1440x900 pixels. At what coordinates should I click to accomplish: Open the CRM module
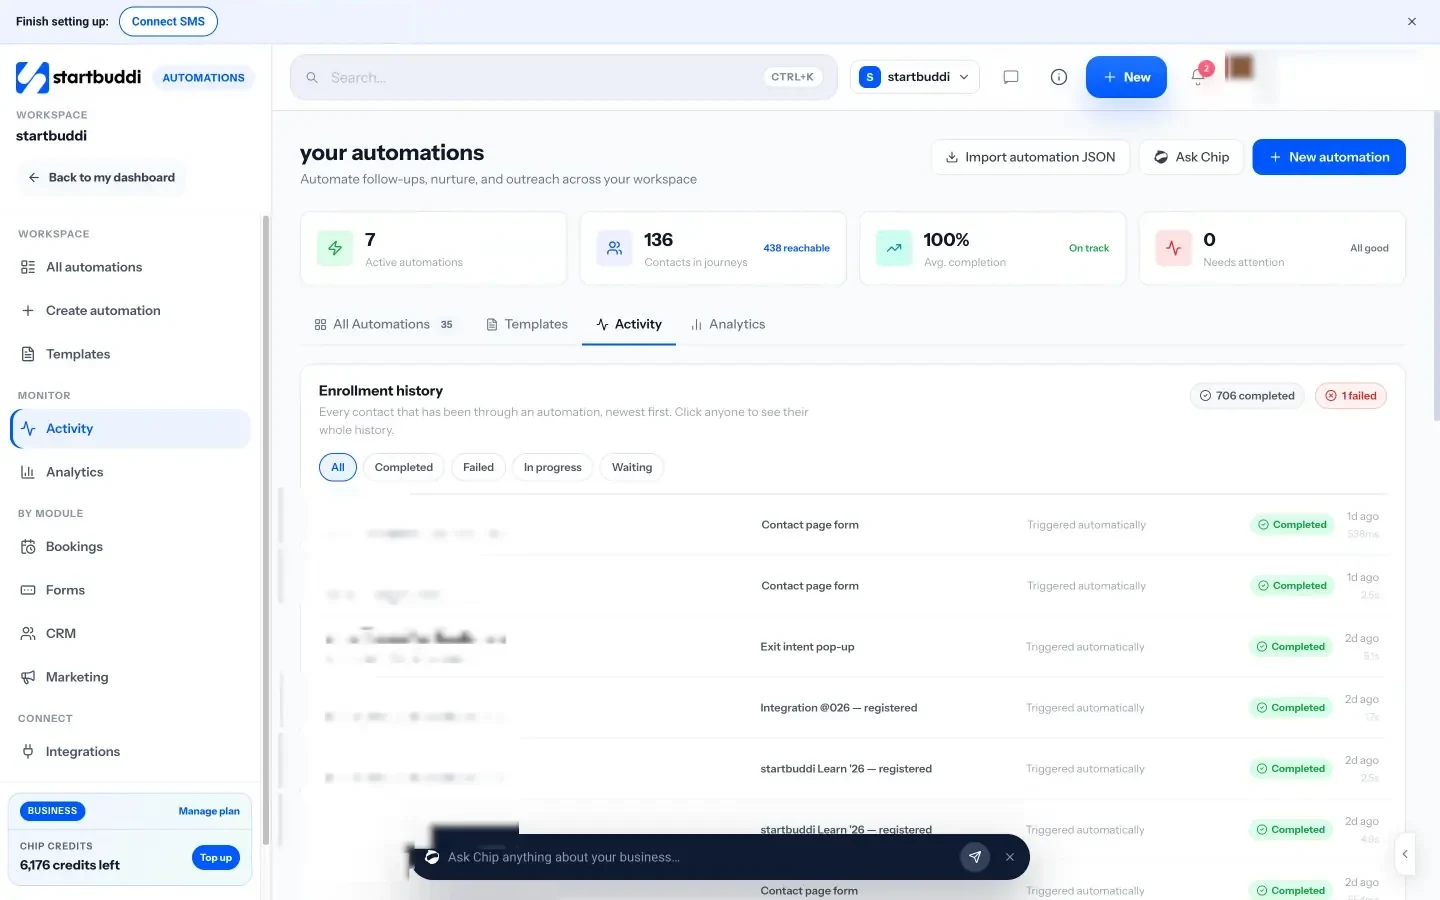pos(130,634)
